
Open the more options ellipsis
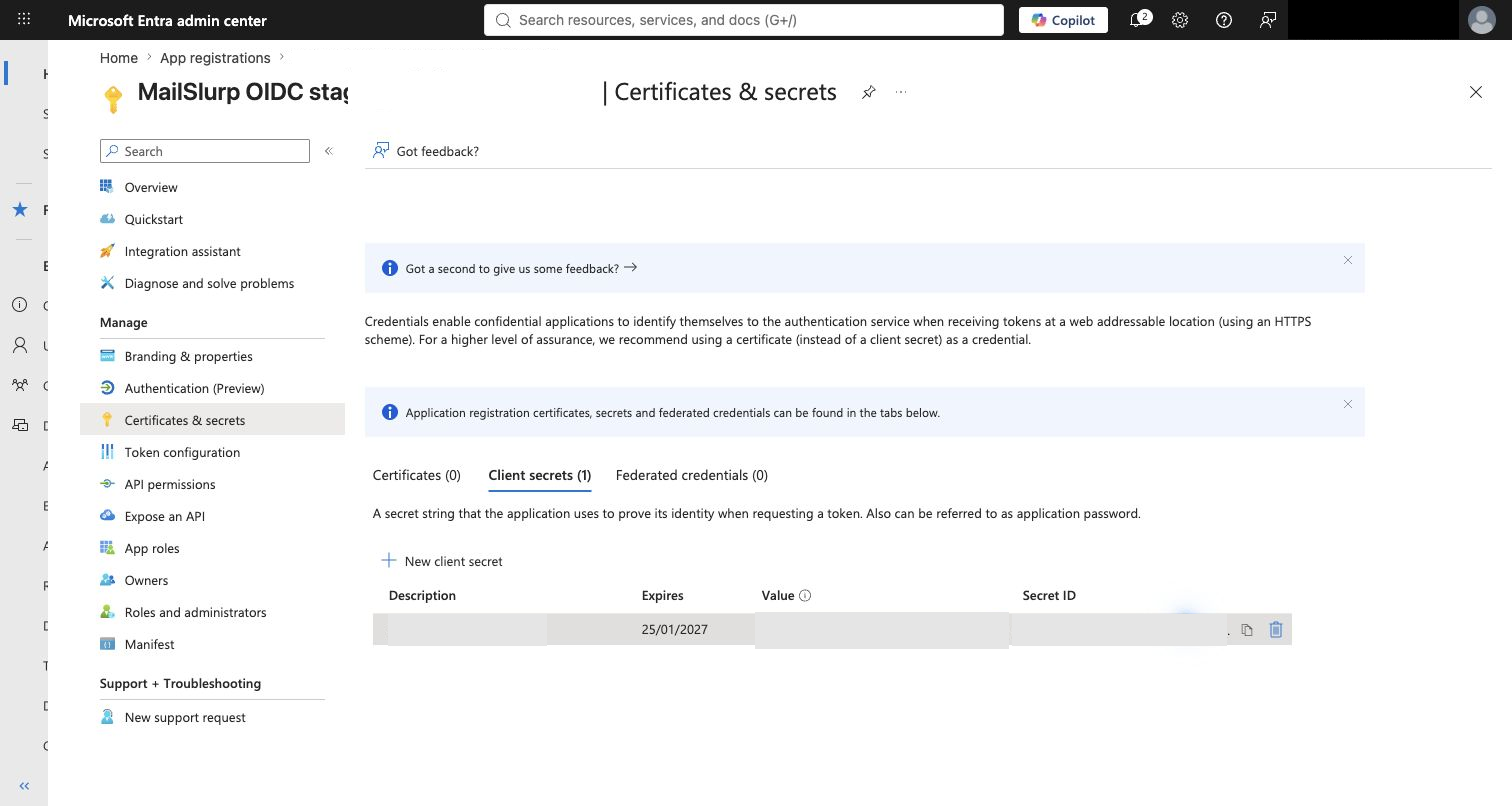click(901, 92)
